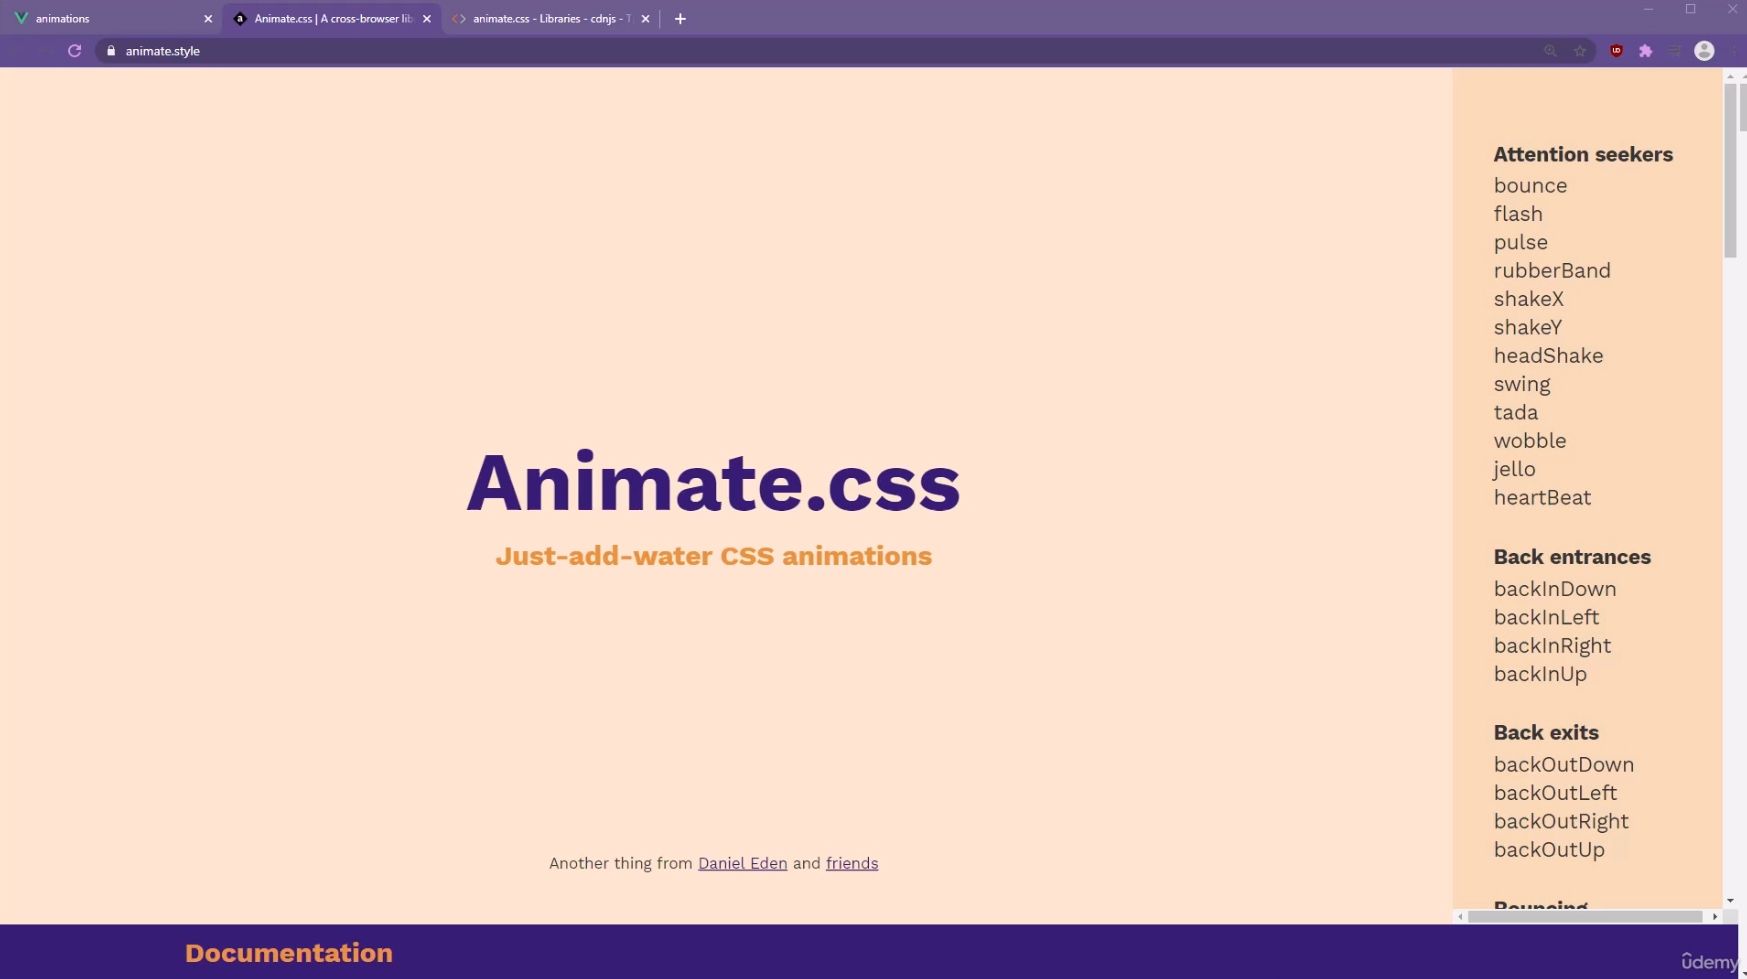Bookmark this page with the star icon
The width and height of the screenshot is (1747, 979).
1580,51
